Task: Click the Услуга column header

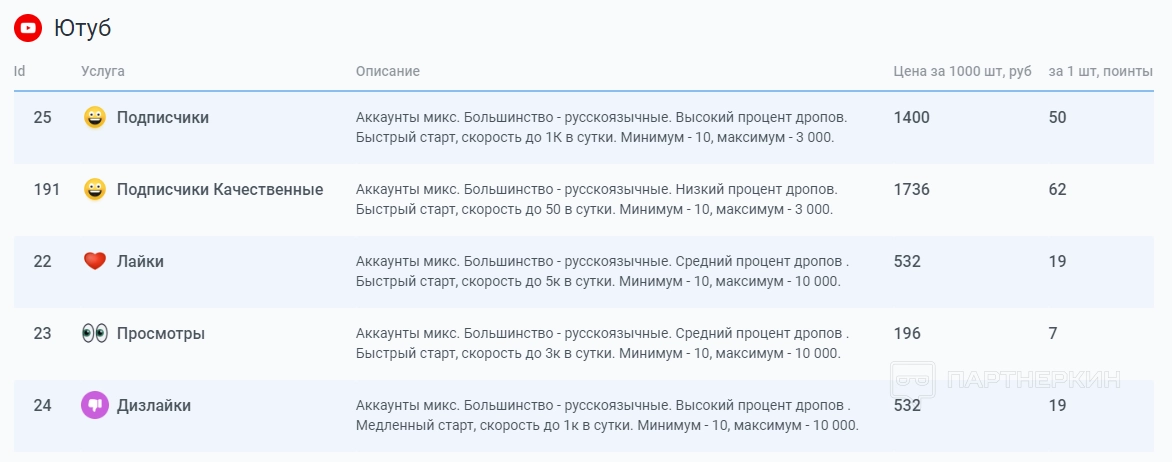Action: tap(103, 72)
